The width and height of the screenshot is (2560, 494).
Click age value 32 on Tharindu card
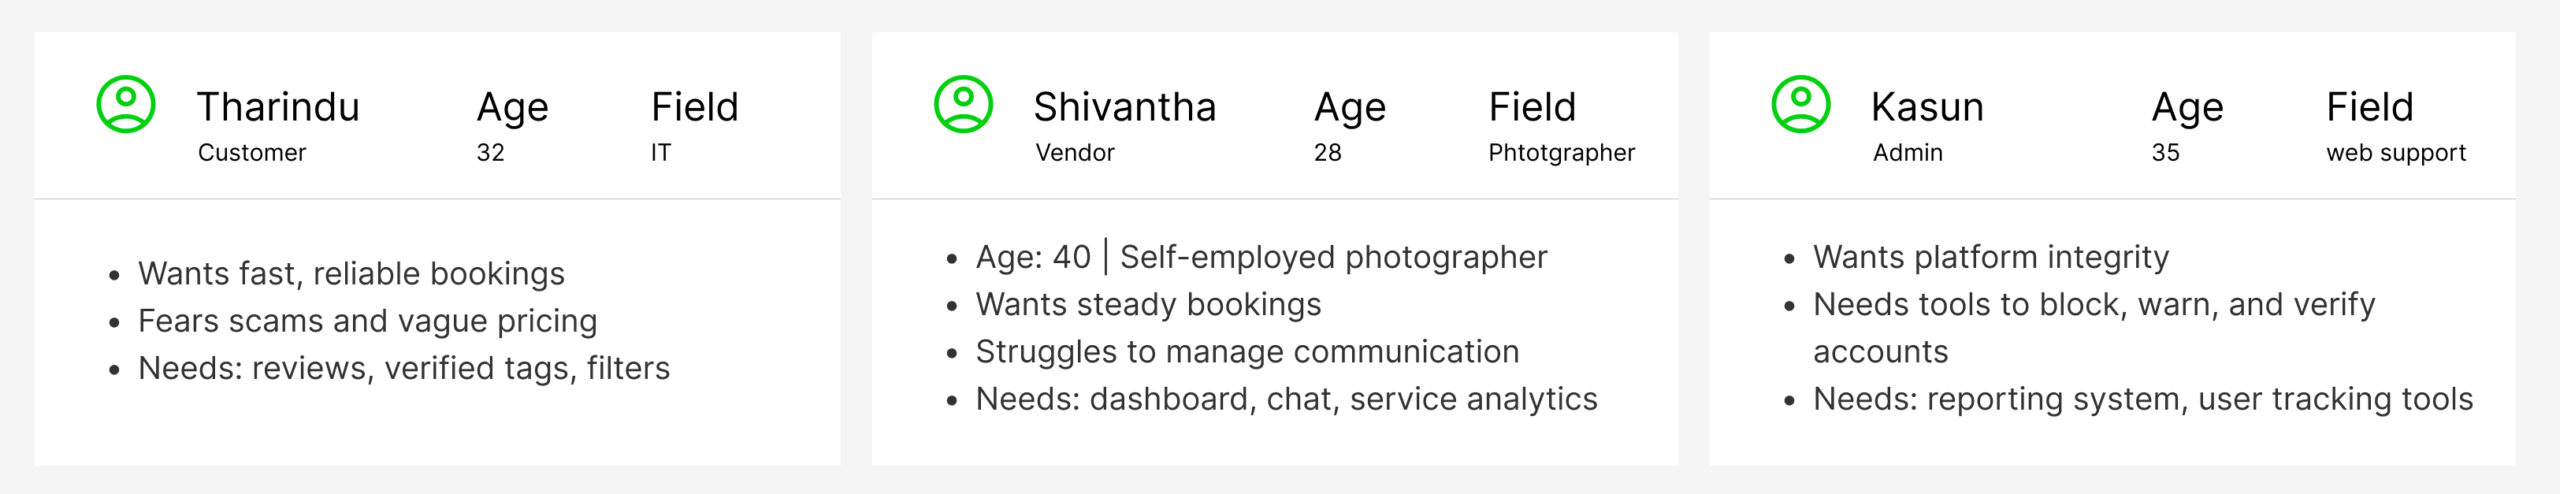tap(490, 153)
